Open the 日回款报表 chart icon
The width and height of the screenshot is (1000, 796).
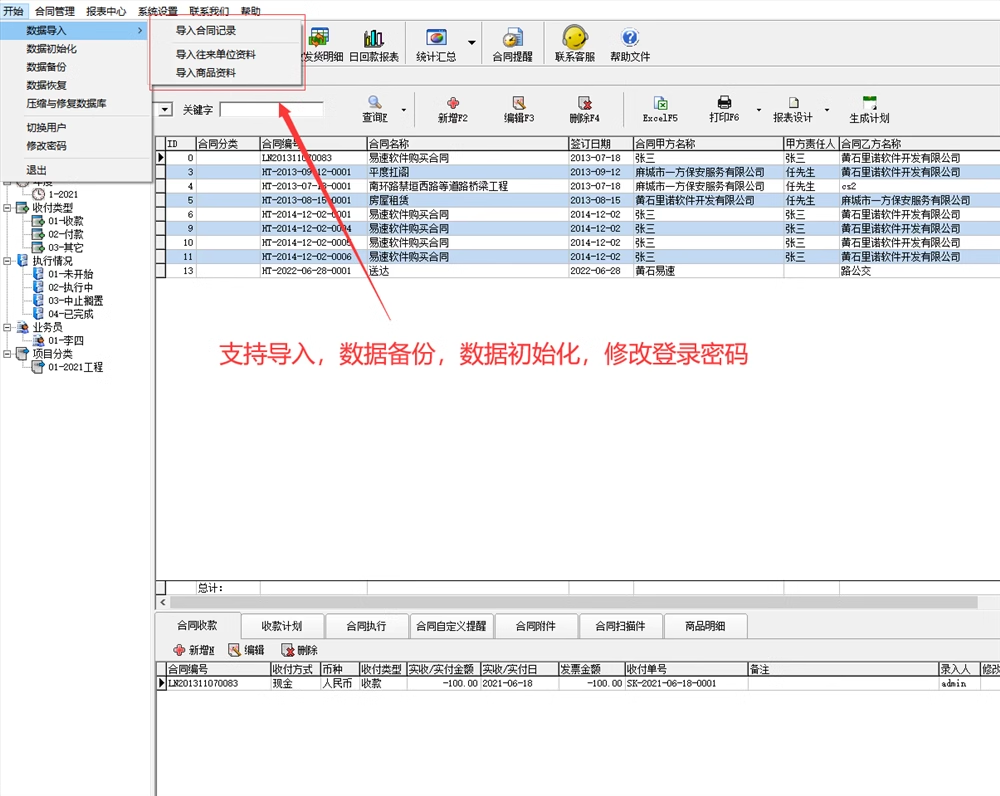(374, 44)
